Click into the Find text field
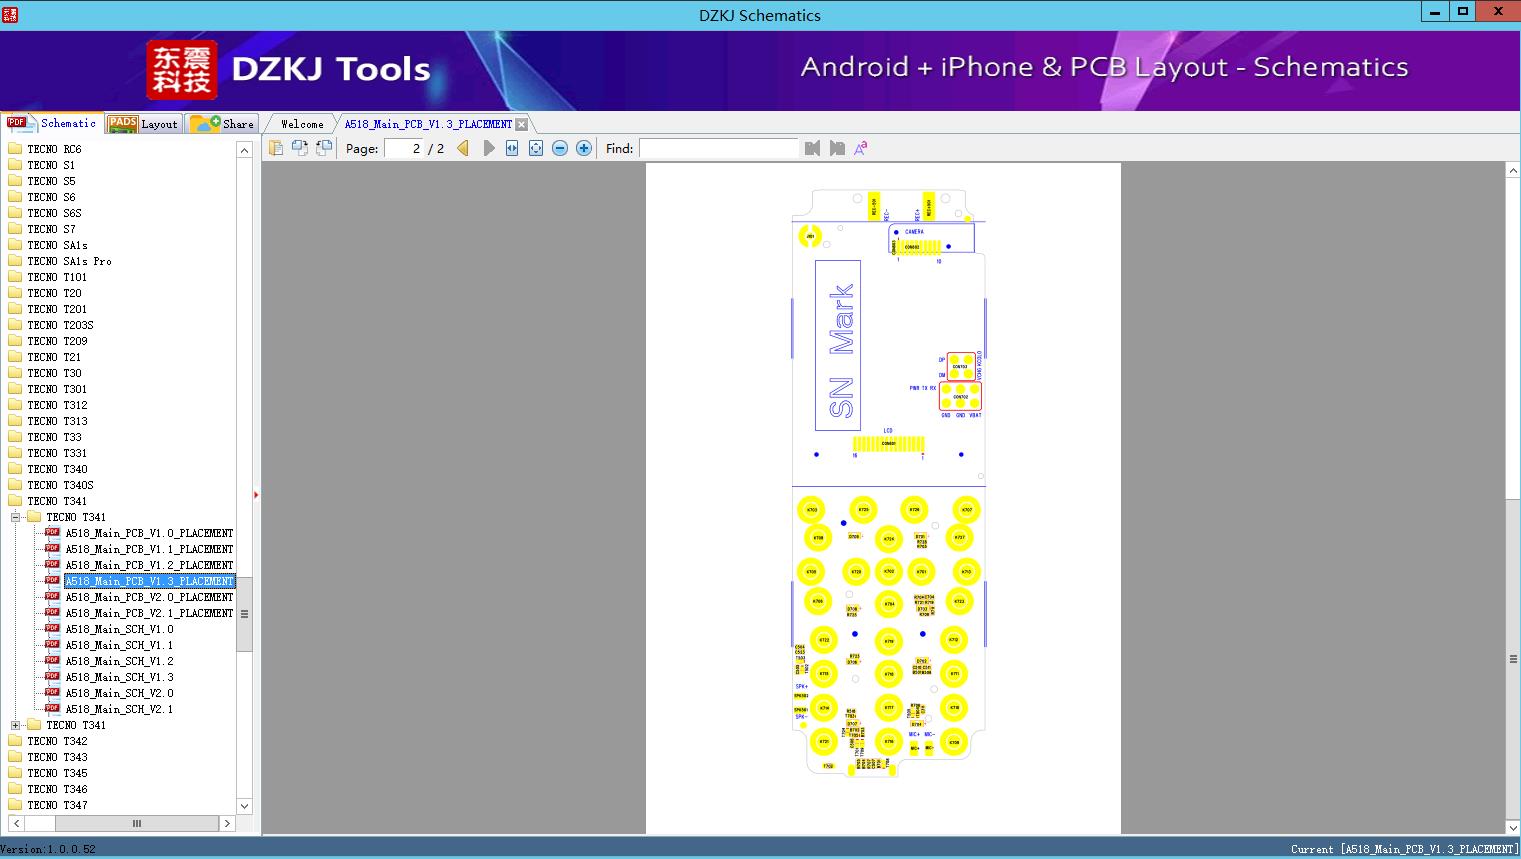1521x859 pixels. pos(718,148)
